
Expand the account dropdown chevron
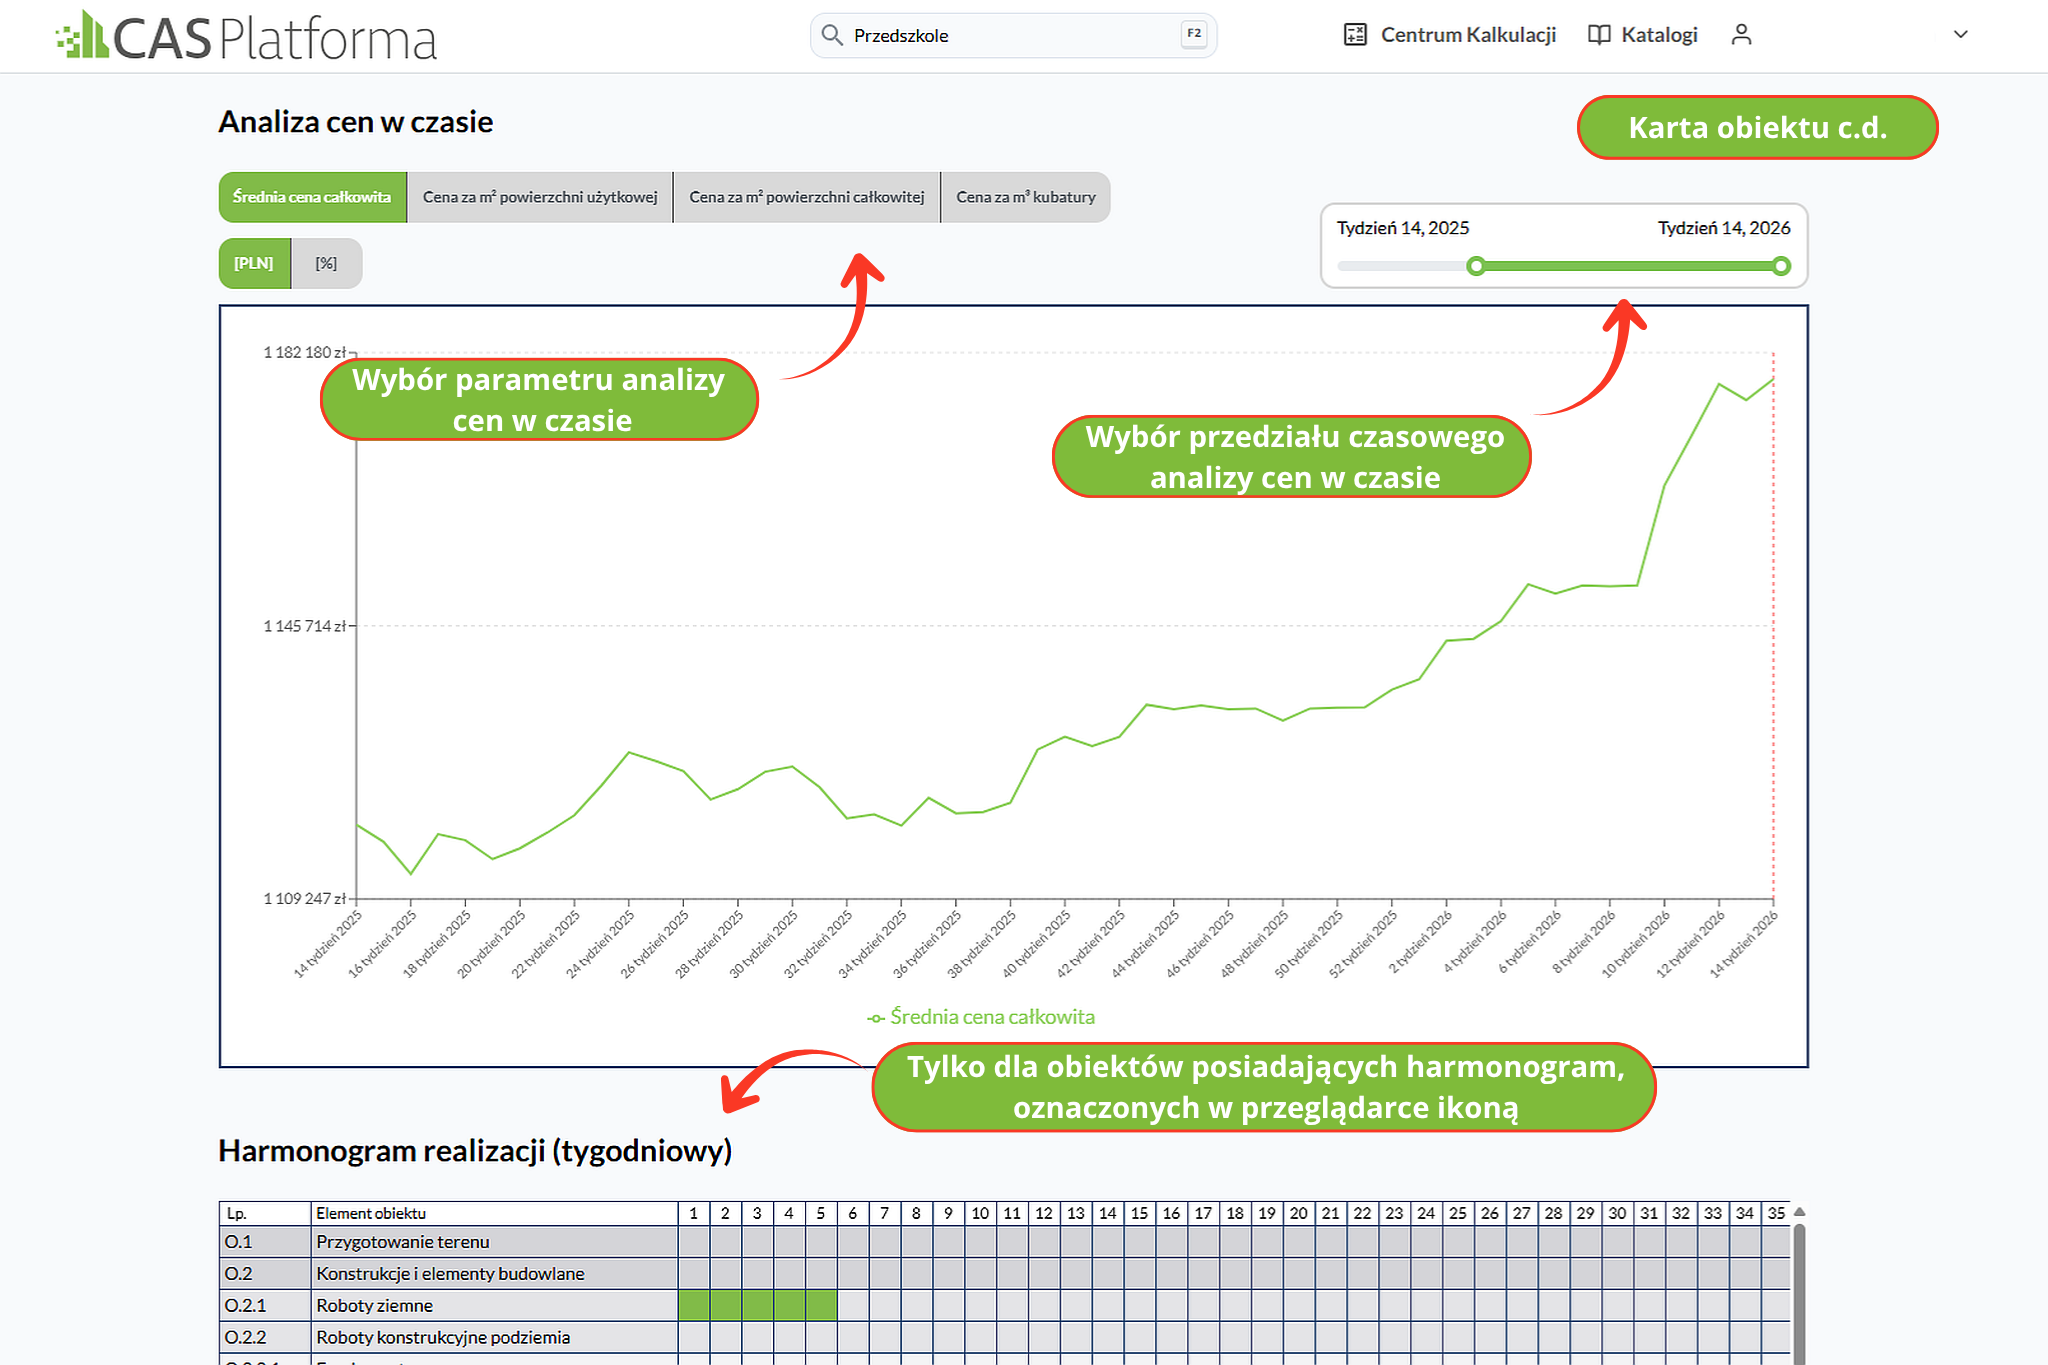pos(1960,34)
